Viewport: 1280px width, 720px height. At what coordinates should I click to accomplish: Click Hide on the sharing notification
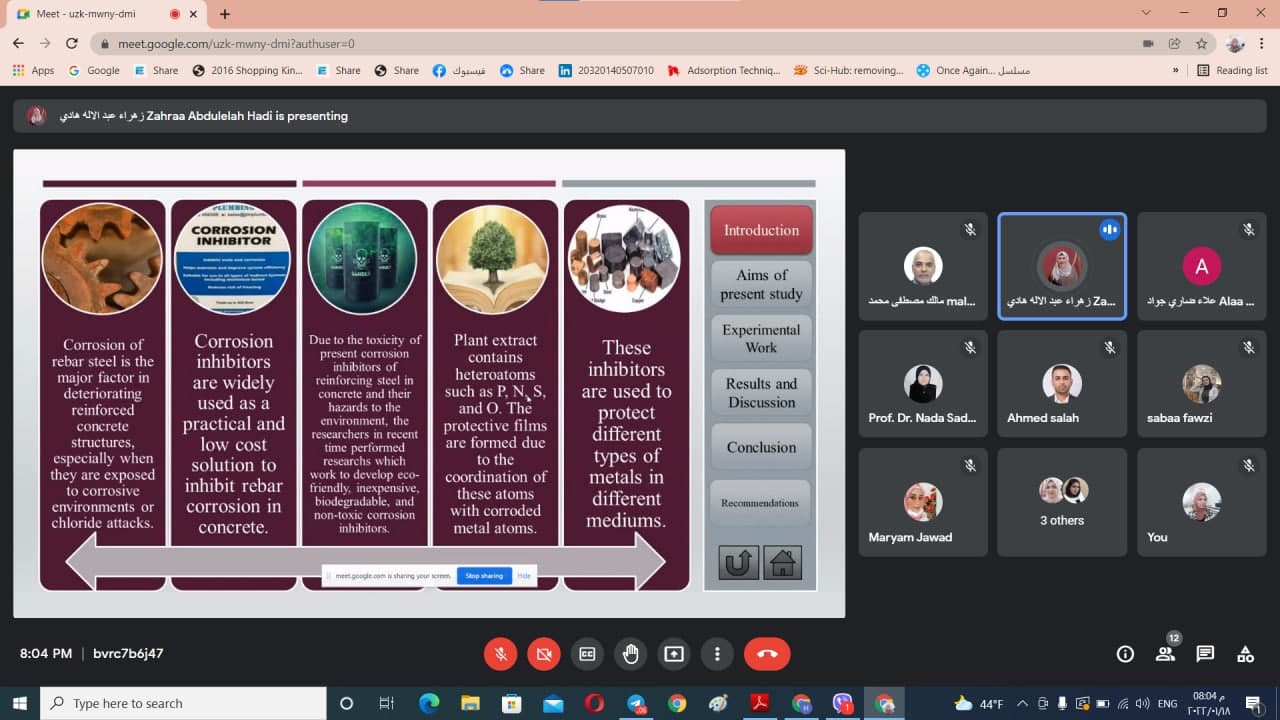tap(524, 576)
